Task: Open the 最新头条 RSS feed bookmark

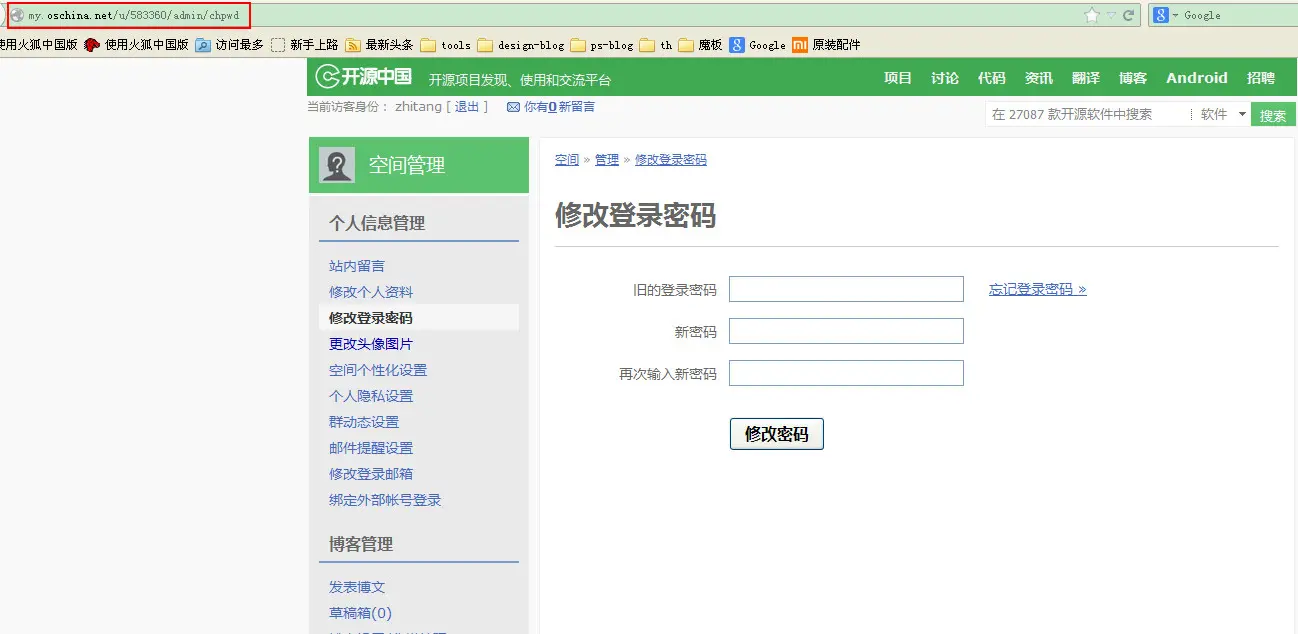Action: coord(379,45)
